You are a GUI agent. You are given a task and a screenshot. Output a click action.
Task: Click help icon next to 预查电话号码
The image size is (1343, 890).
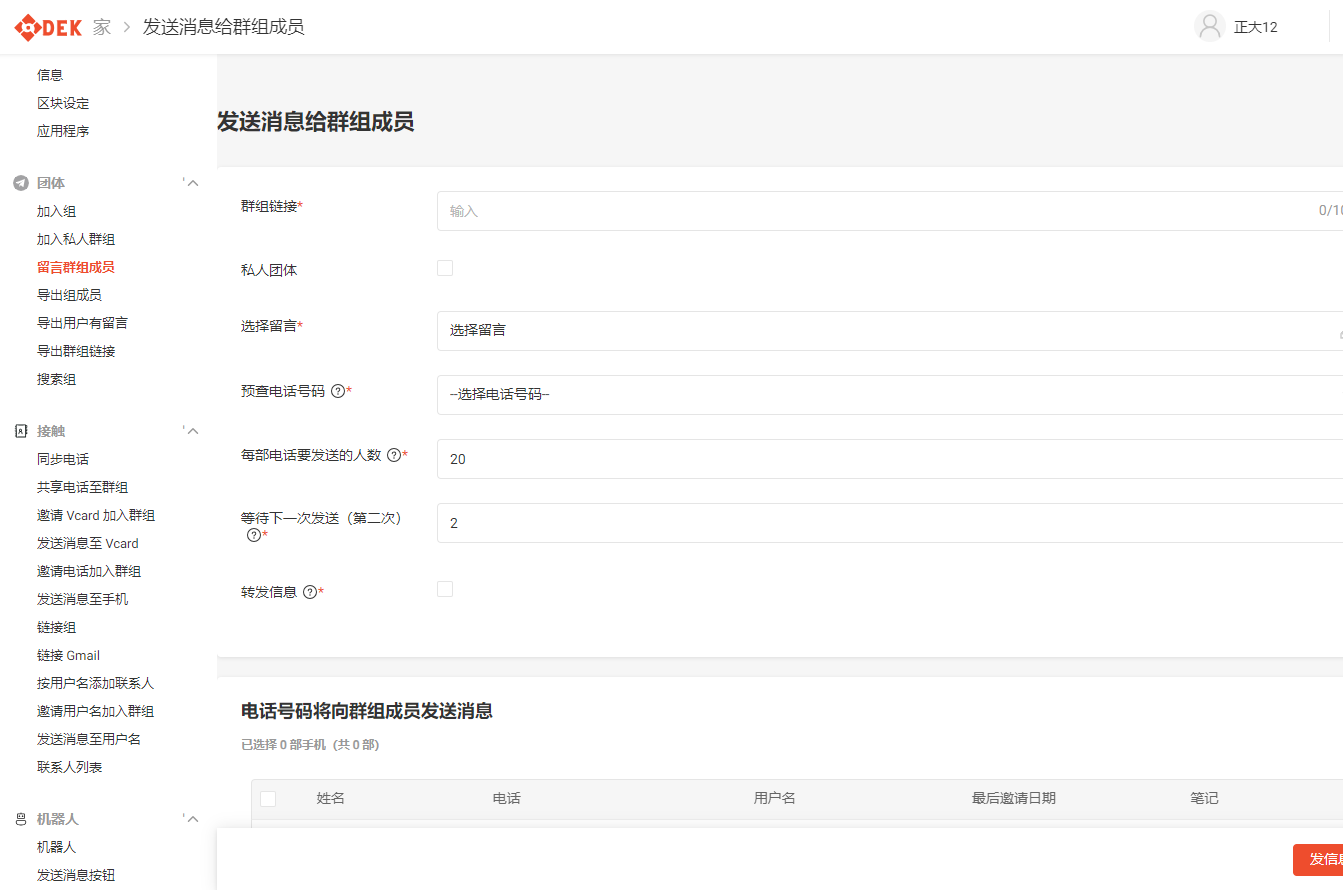(x=337, y=391)
